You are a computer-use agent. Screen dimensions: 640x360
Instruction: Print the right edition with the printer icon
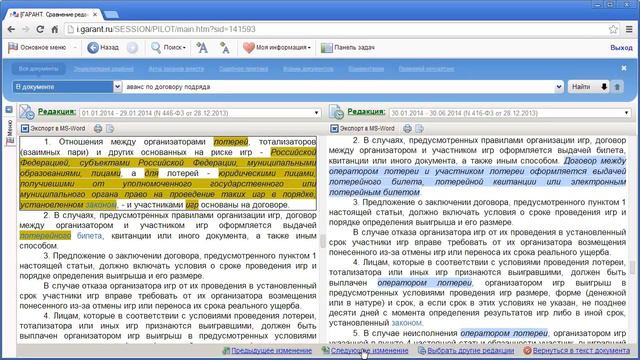coord(407,129)
